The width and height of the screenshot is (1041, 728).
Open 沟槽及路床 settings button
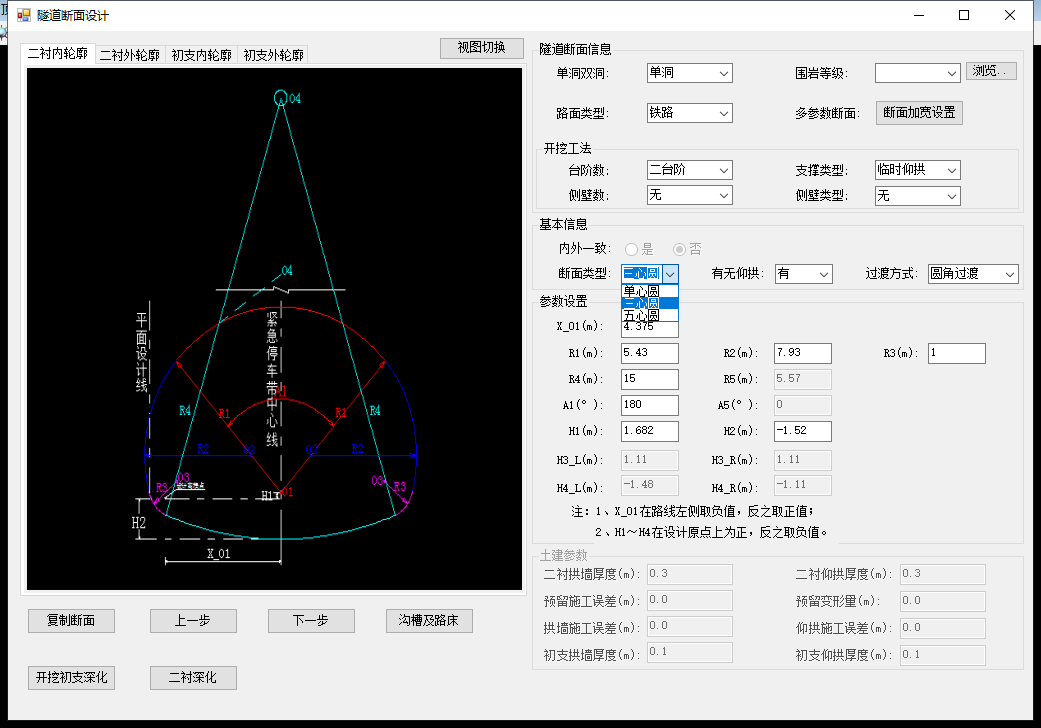[x=429, y=620]
